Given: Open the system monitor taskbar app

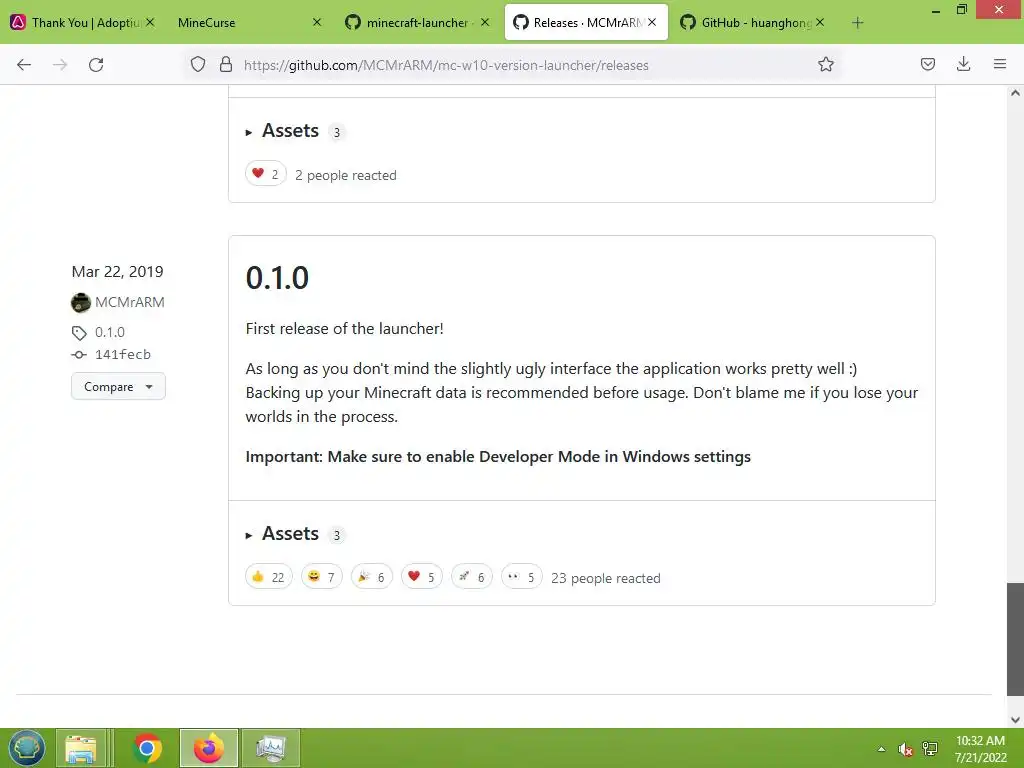Looking at the screenshot, I should [x=271, y=748].
